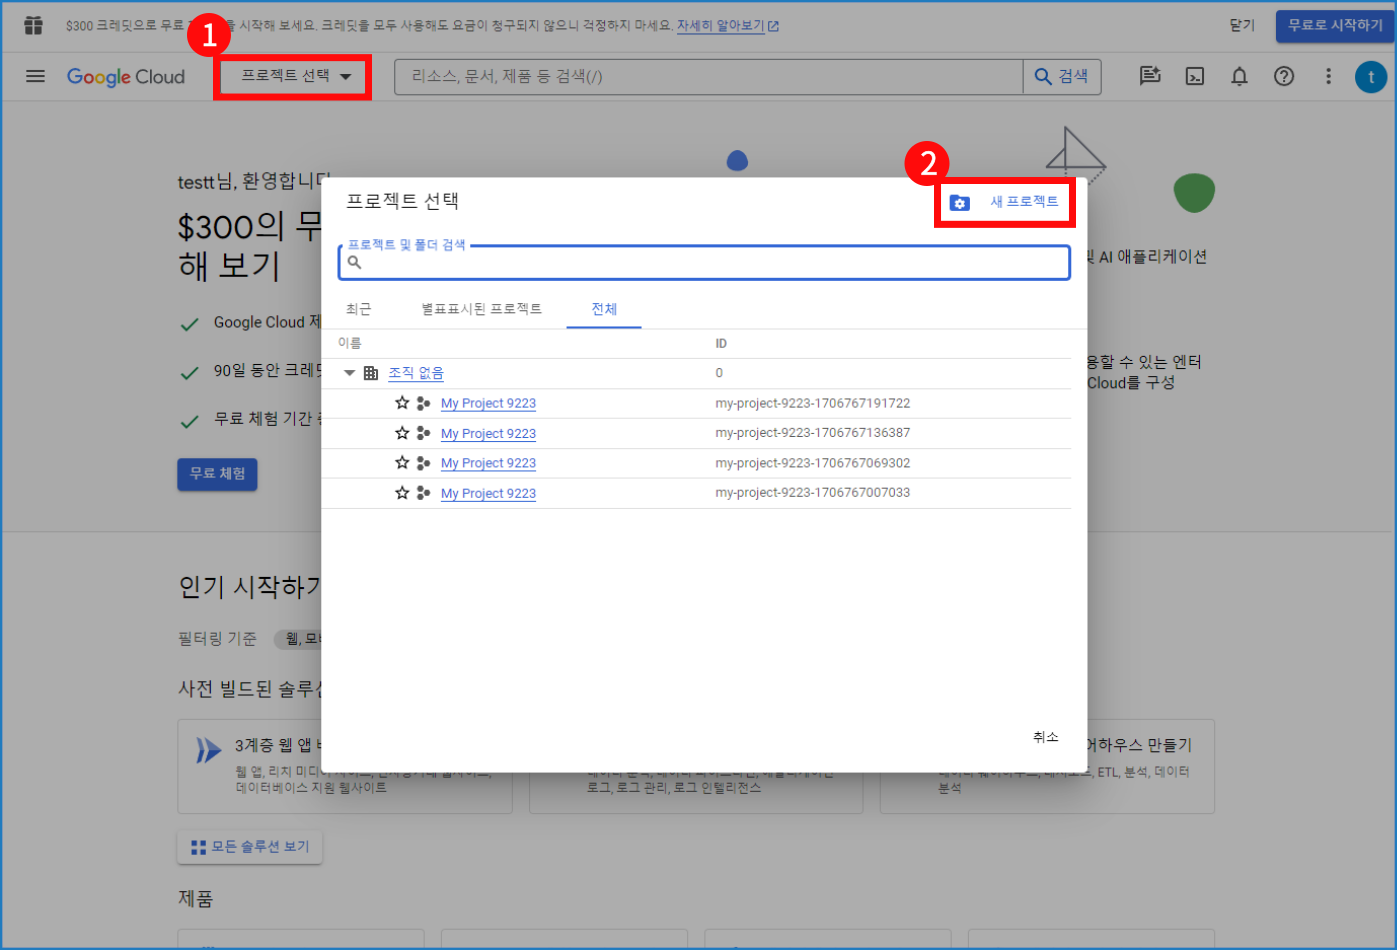The width and height of the screenshot is (1397, 950).
Task: Star the second My Project 9223 entry
Action: pos(401,433)
